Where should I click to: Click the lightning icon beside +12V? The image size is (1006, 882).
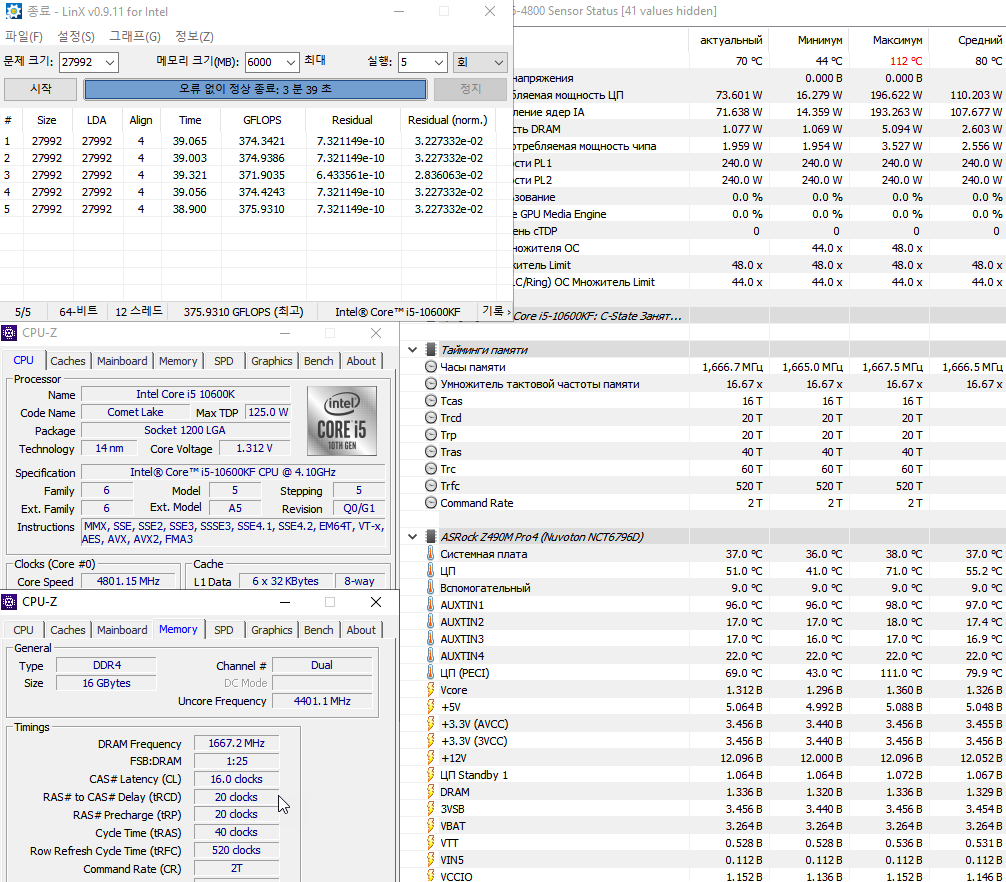(x=431, y=758)
